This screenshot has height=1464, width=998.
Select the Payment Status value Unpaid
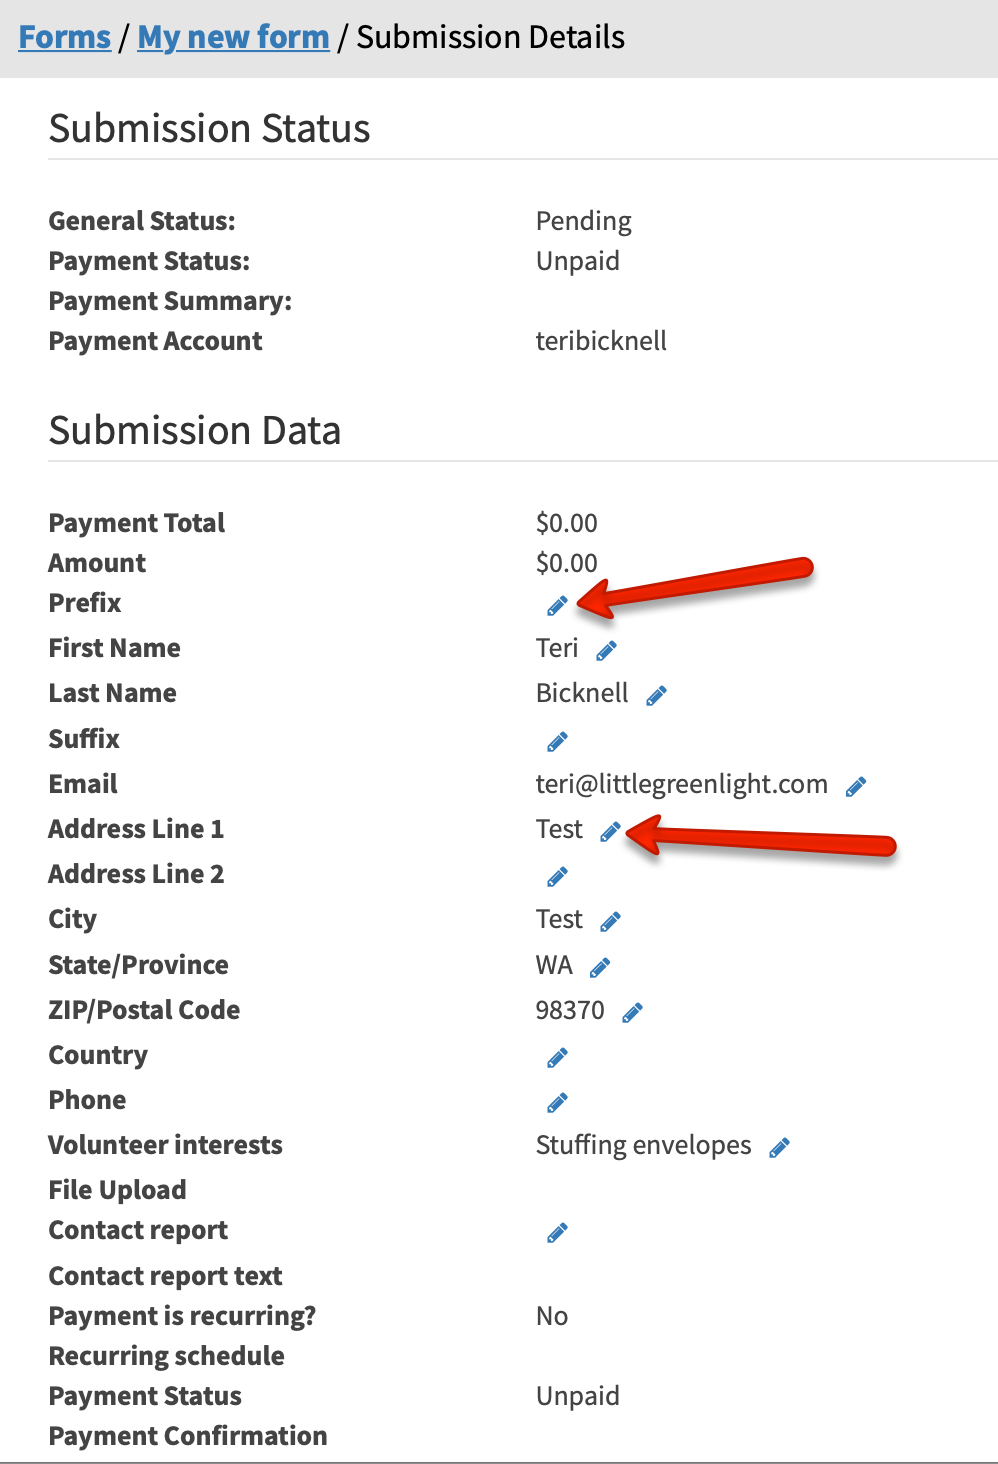(578, 261)
